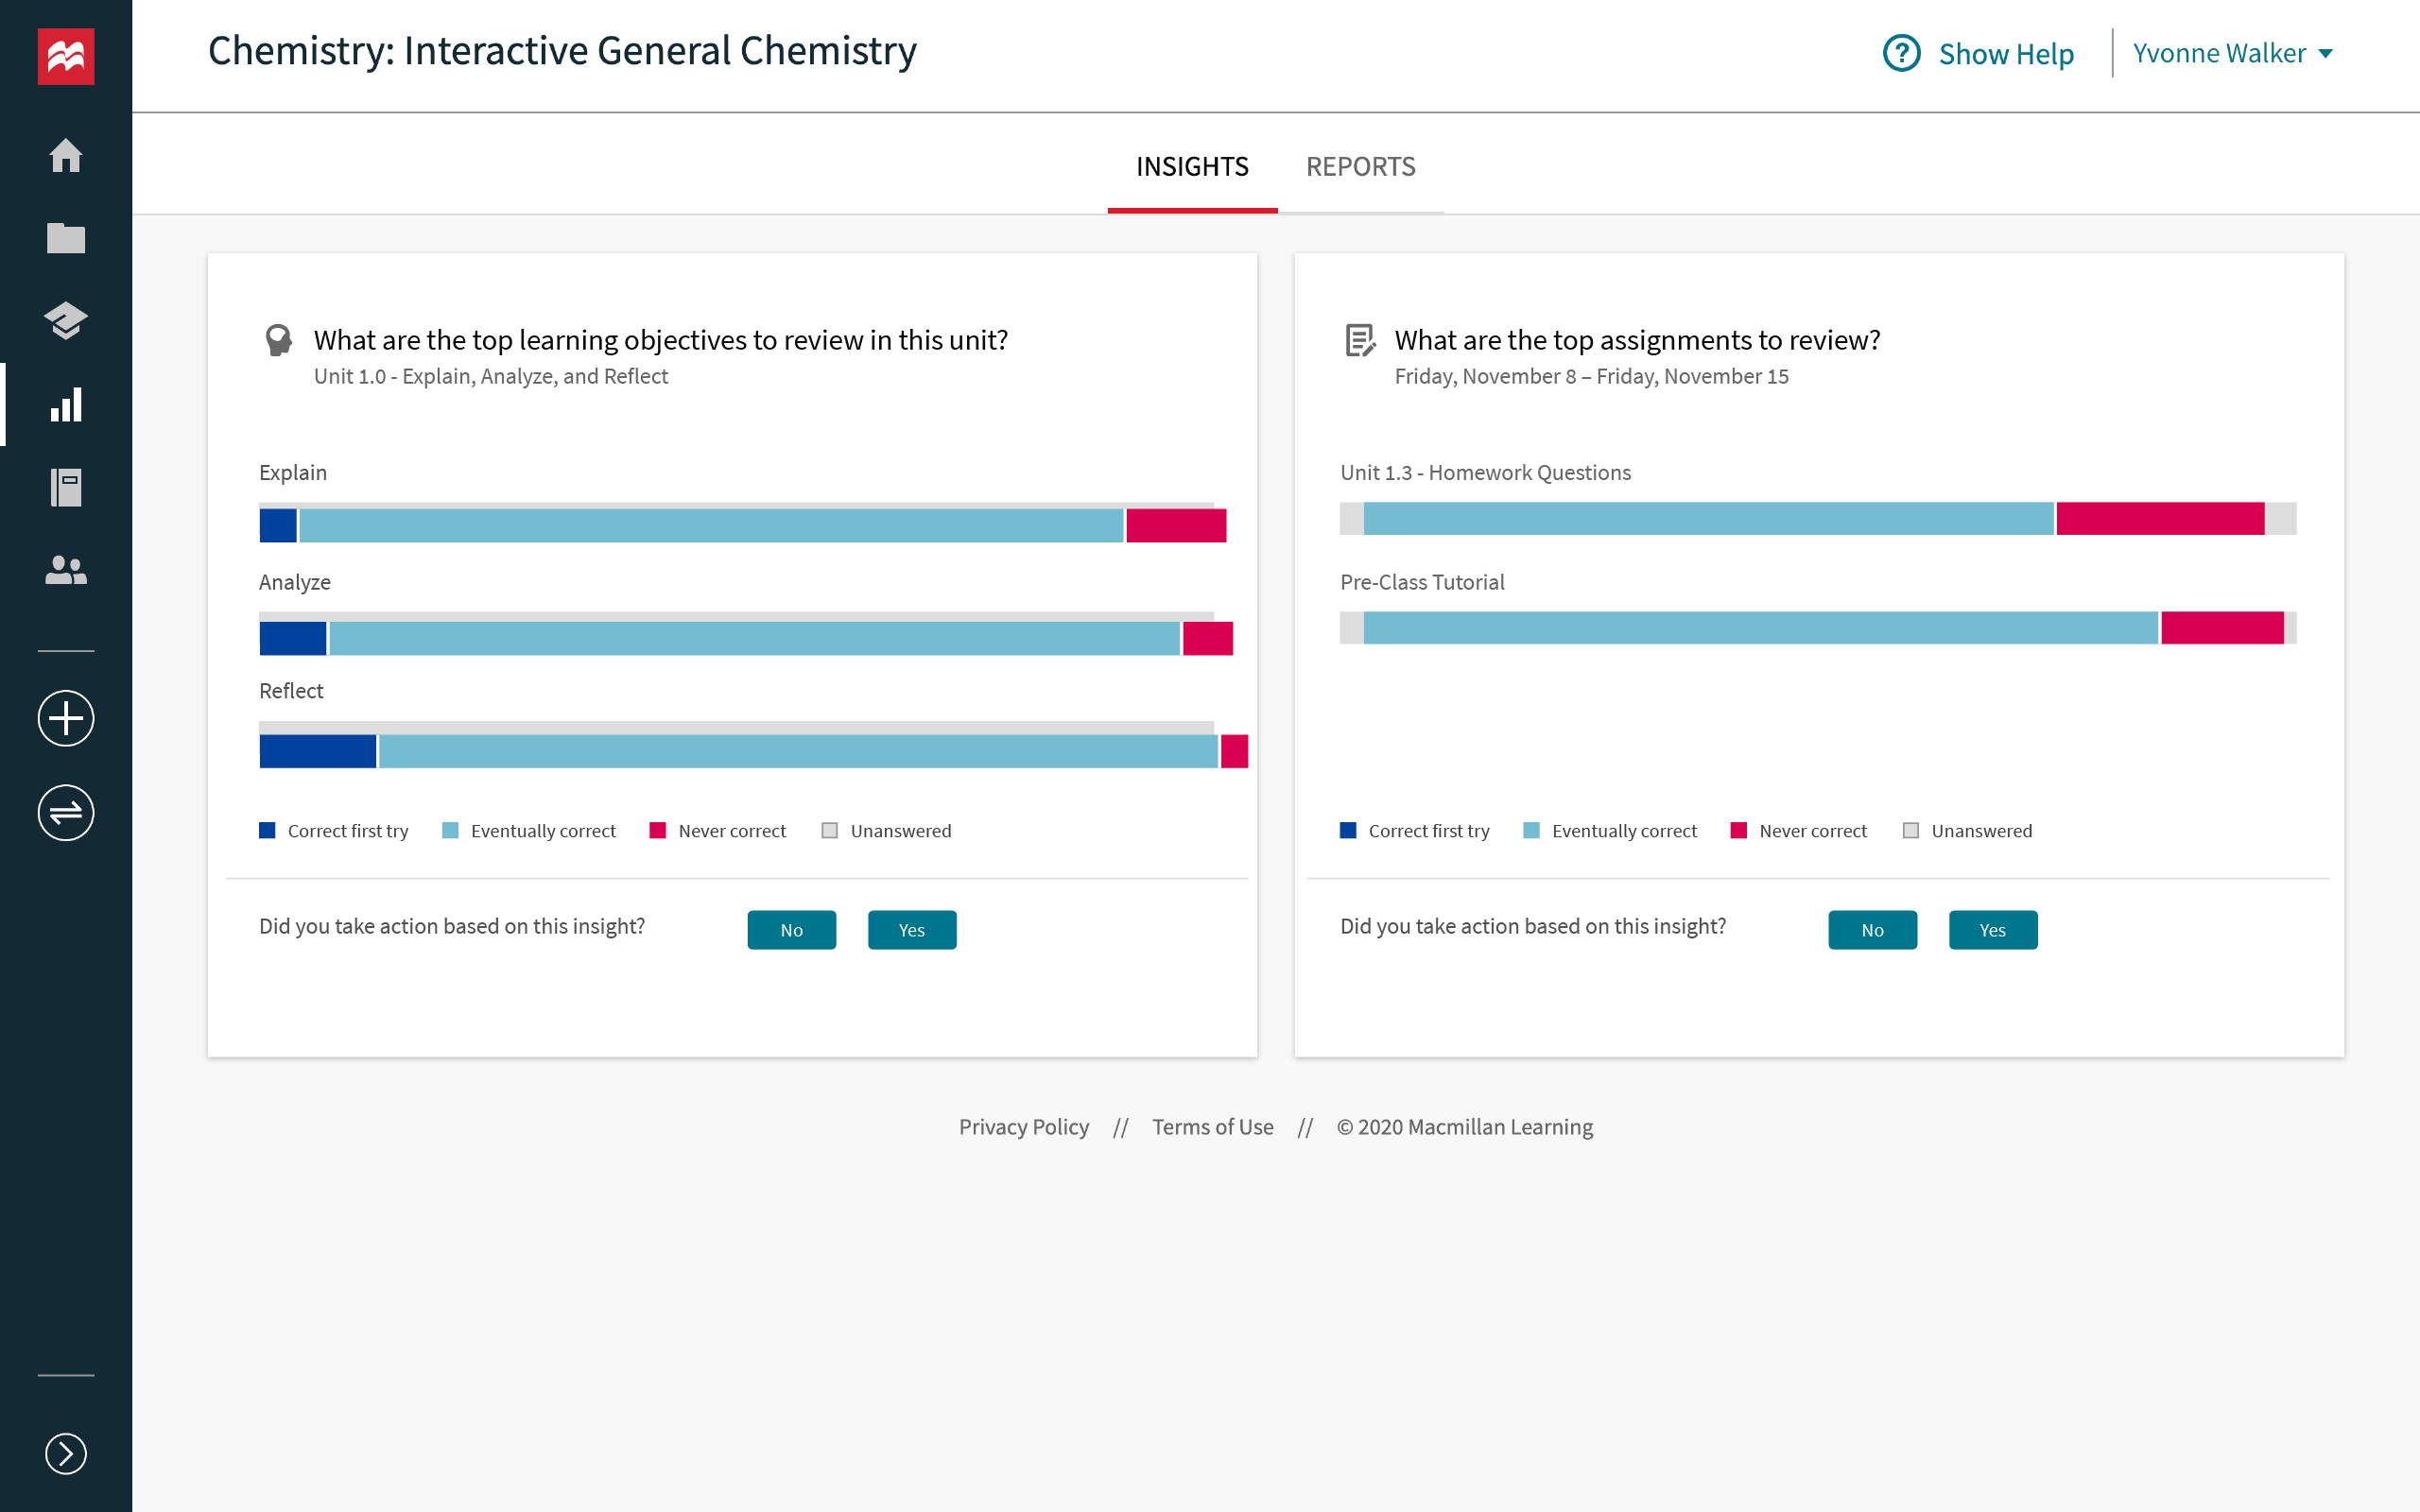Click the Explain bar's eventually correct segment

tap(711, 525)
